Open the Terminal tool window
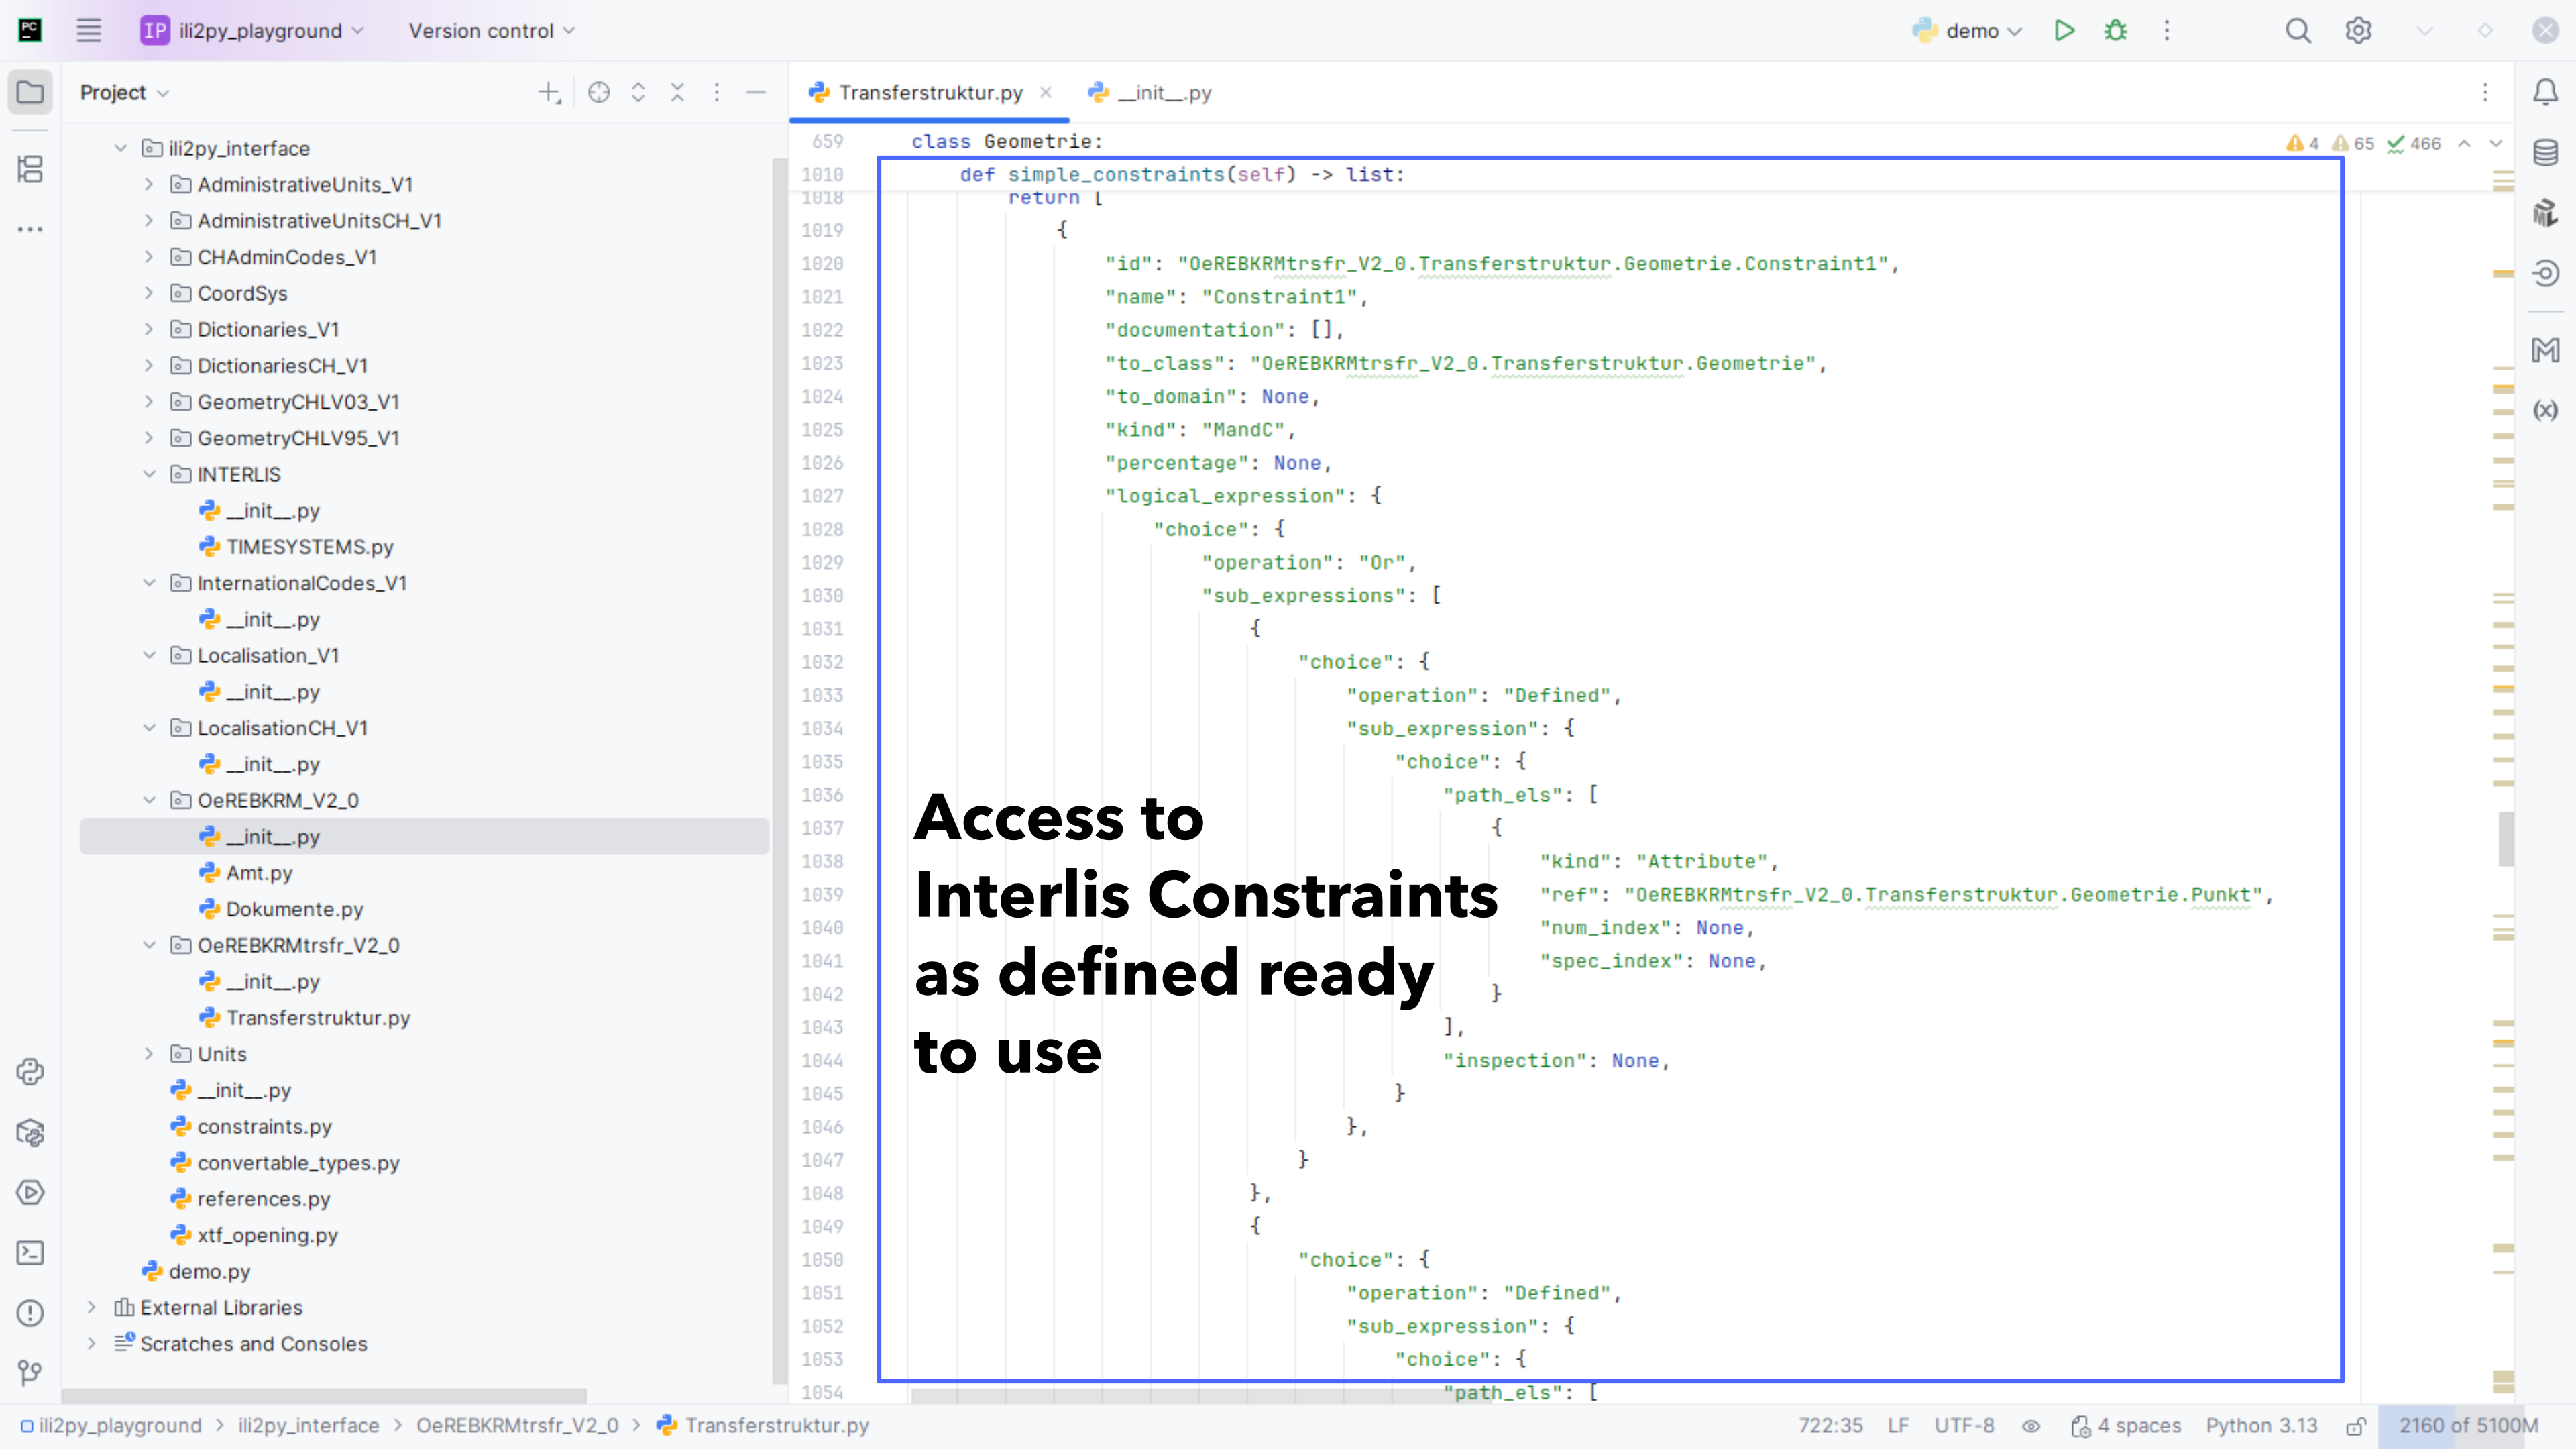The width and height of the screenshot is (2576, 1449). click(x=30, y=1252)
